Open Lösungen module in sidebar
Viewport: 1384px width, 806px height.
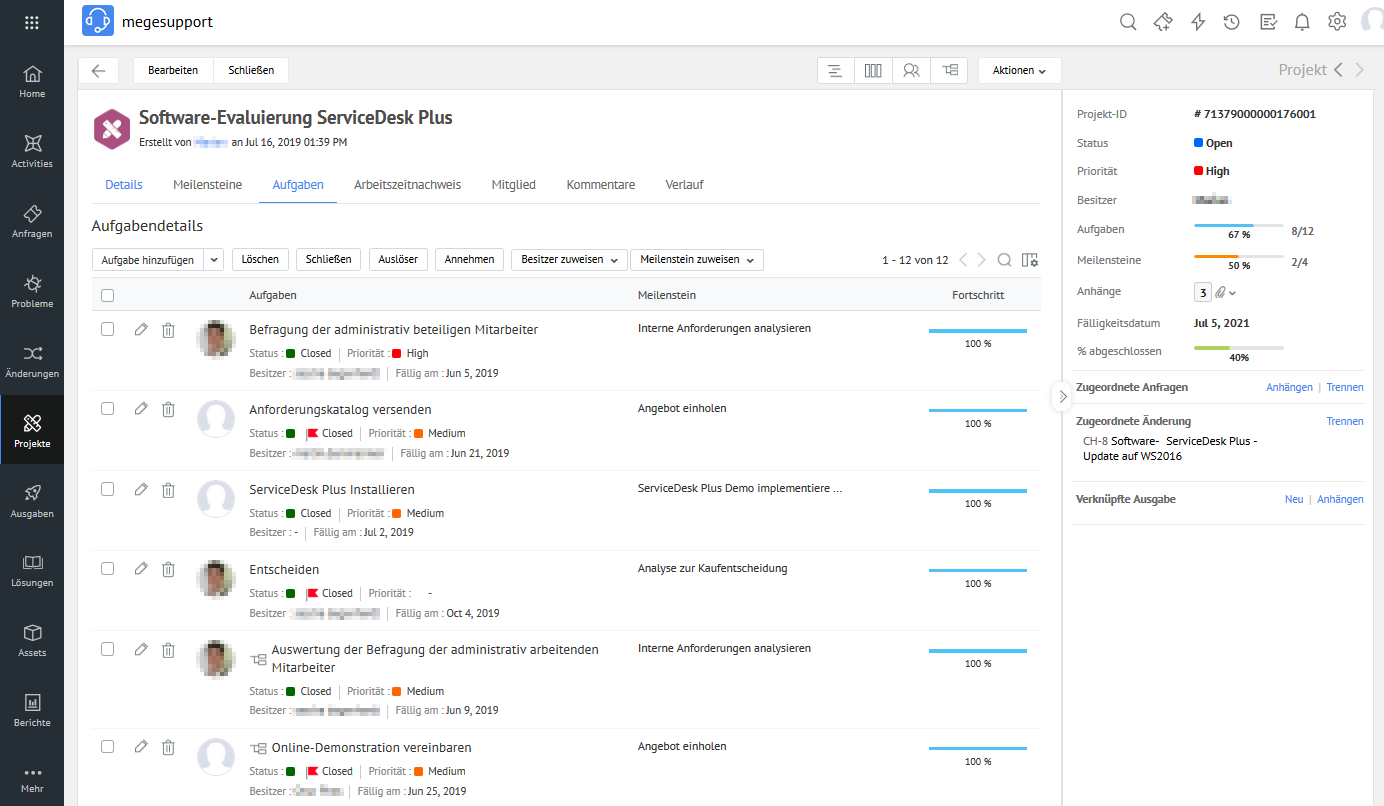pyautogui.click(x=32, y=571)
